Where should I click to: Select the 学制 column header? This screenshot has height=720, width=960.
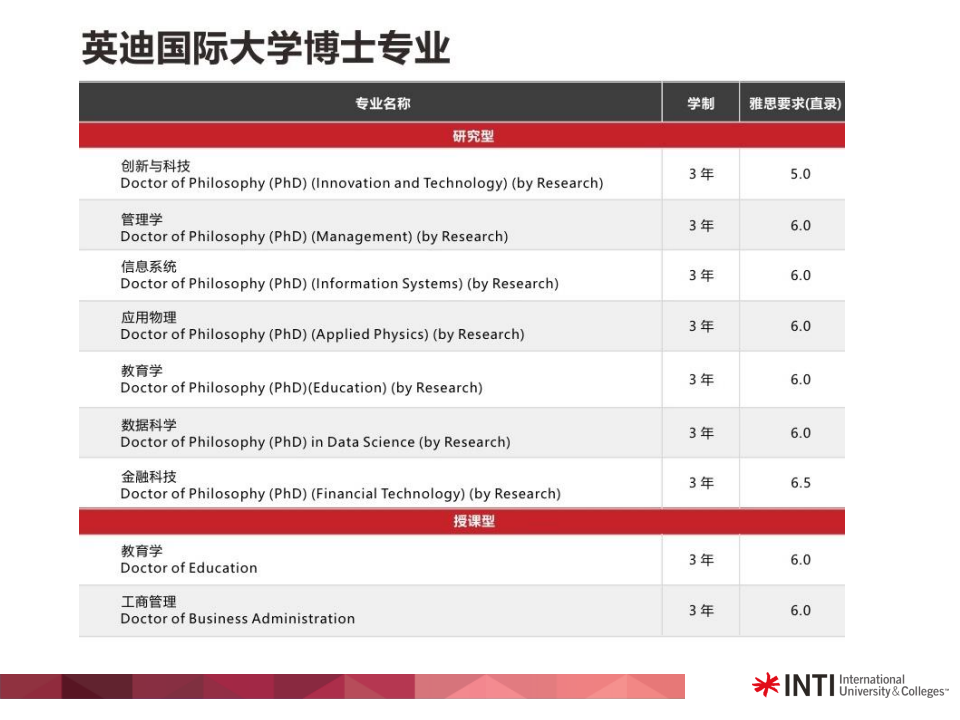tap(700, 103)
